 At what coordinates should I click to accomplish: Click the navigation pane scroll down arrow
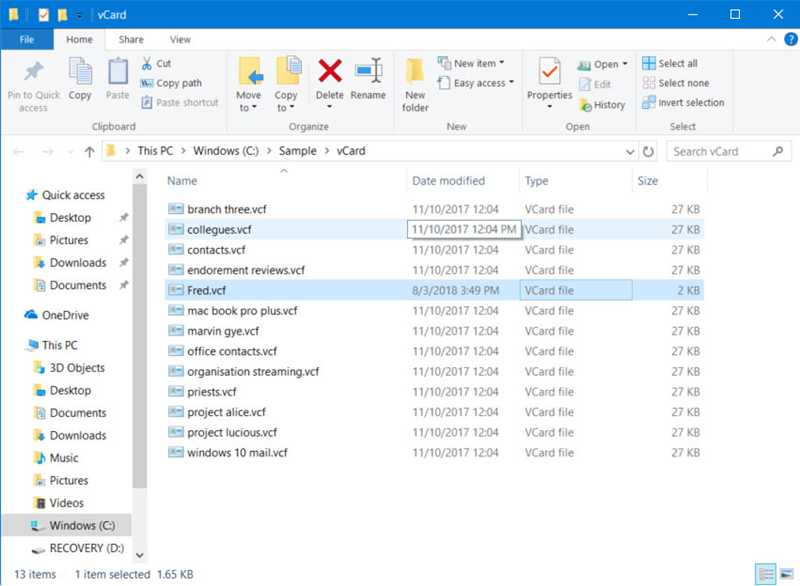(140, 555)
